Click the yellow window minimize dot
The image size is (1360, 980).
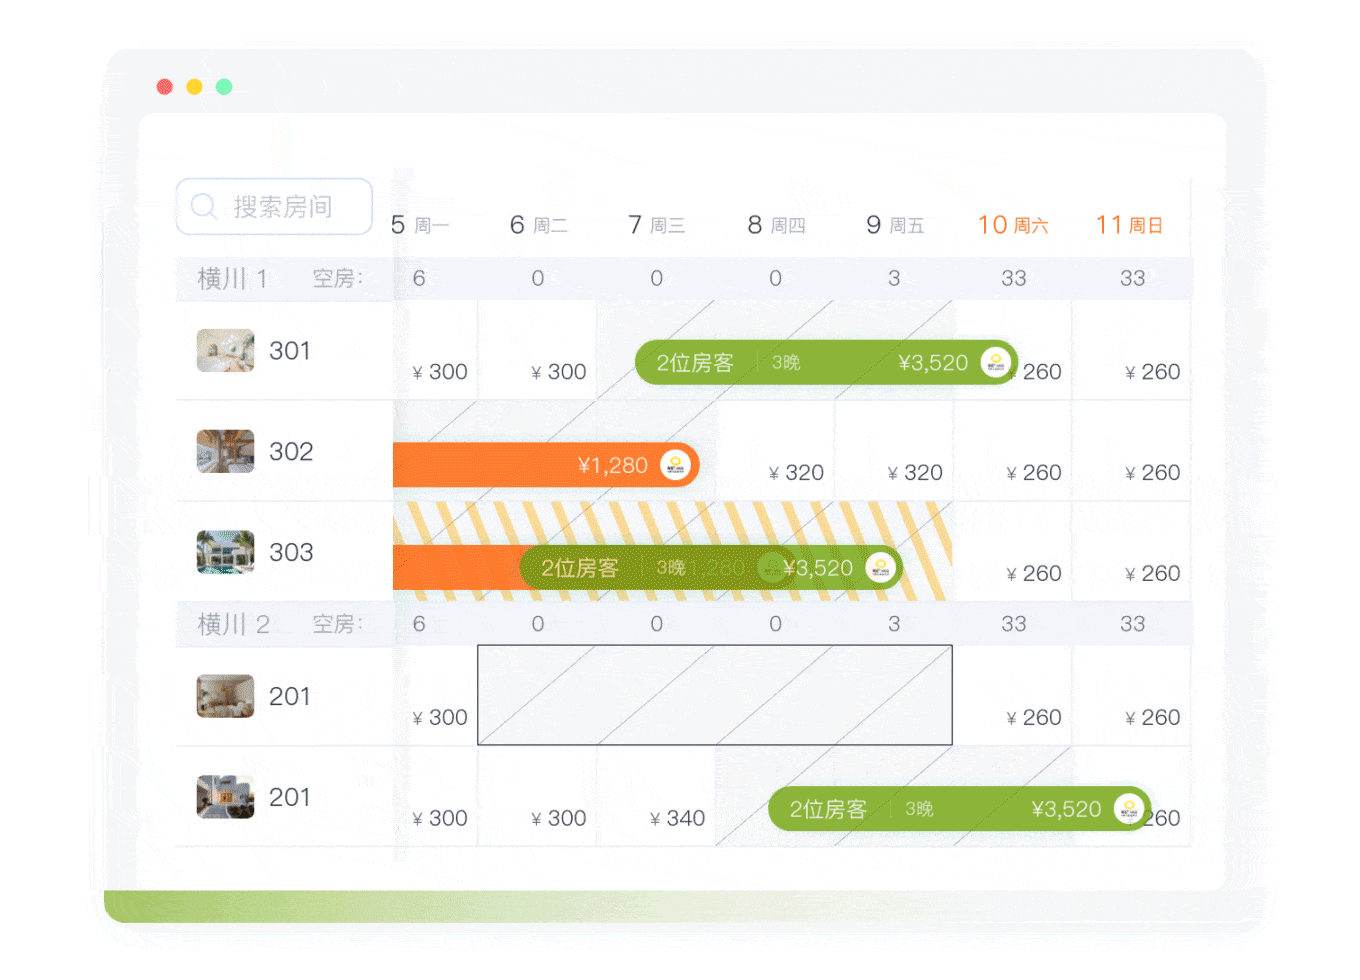coord(195,87)
